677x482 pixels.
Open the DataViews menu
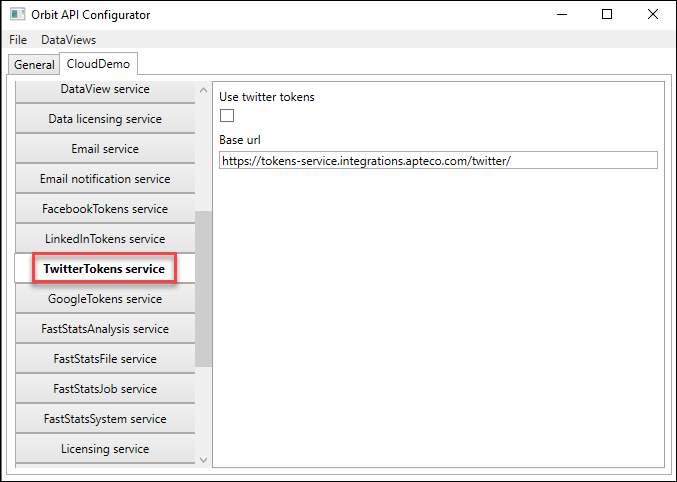[x=69, y=40]
